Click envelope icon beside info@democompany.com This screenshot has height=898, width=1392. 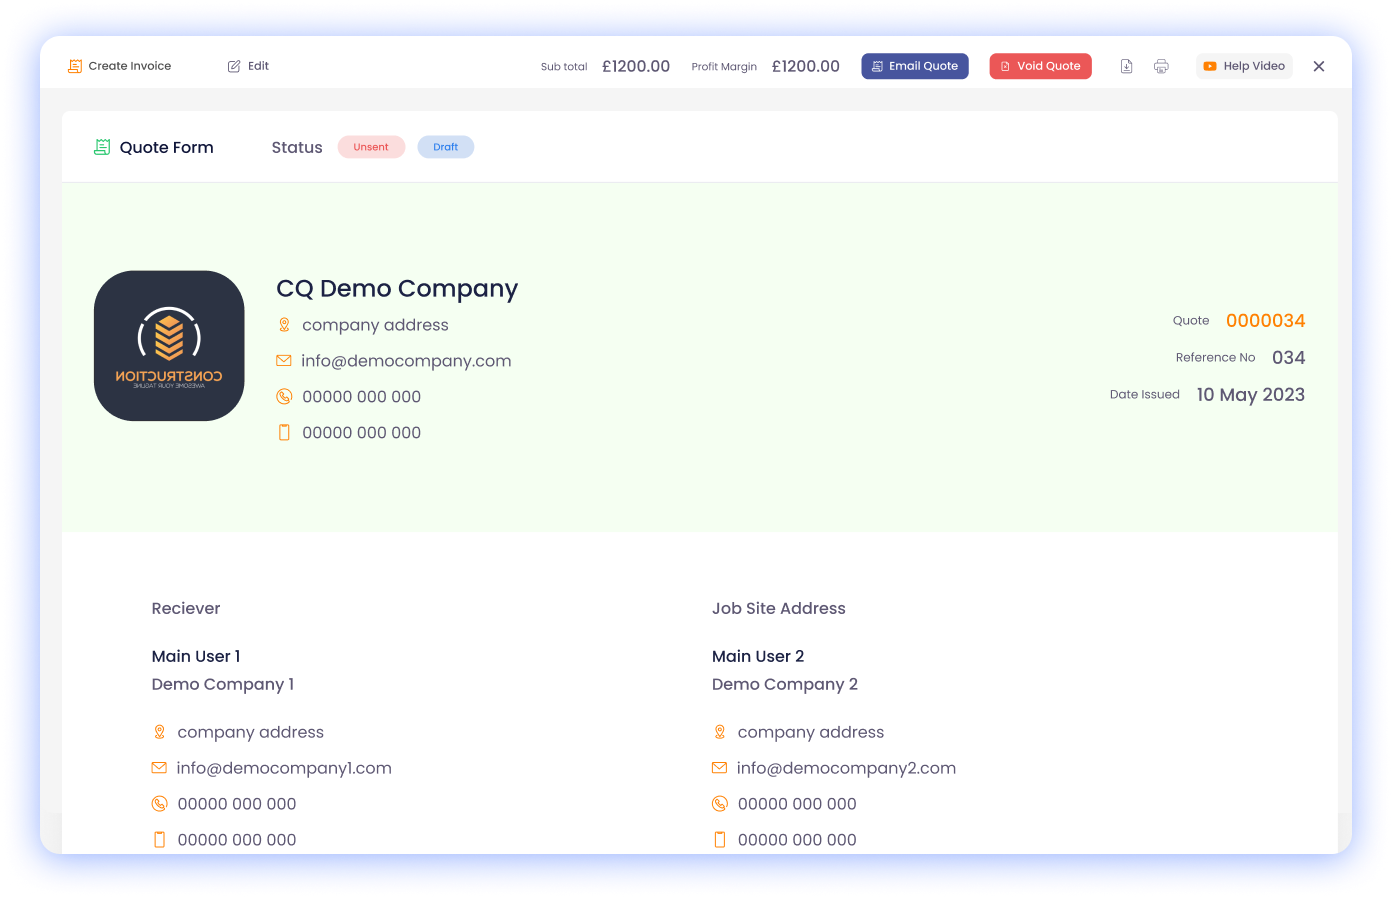284,361
